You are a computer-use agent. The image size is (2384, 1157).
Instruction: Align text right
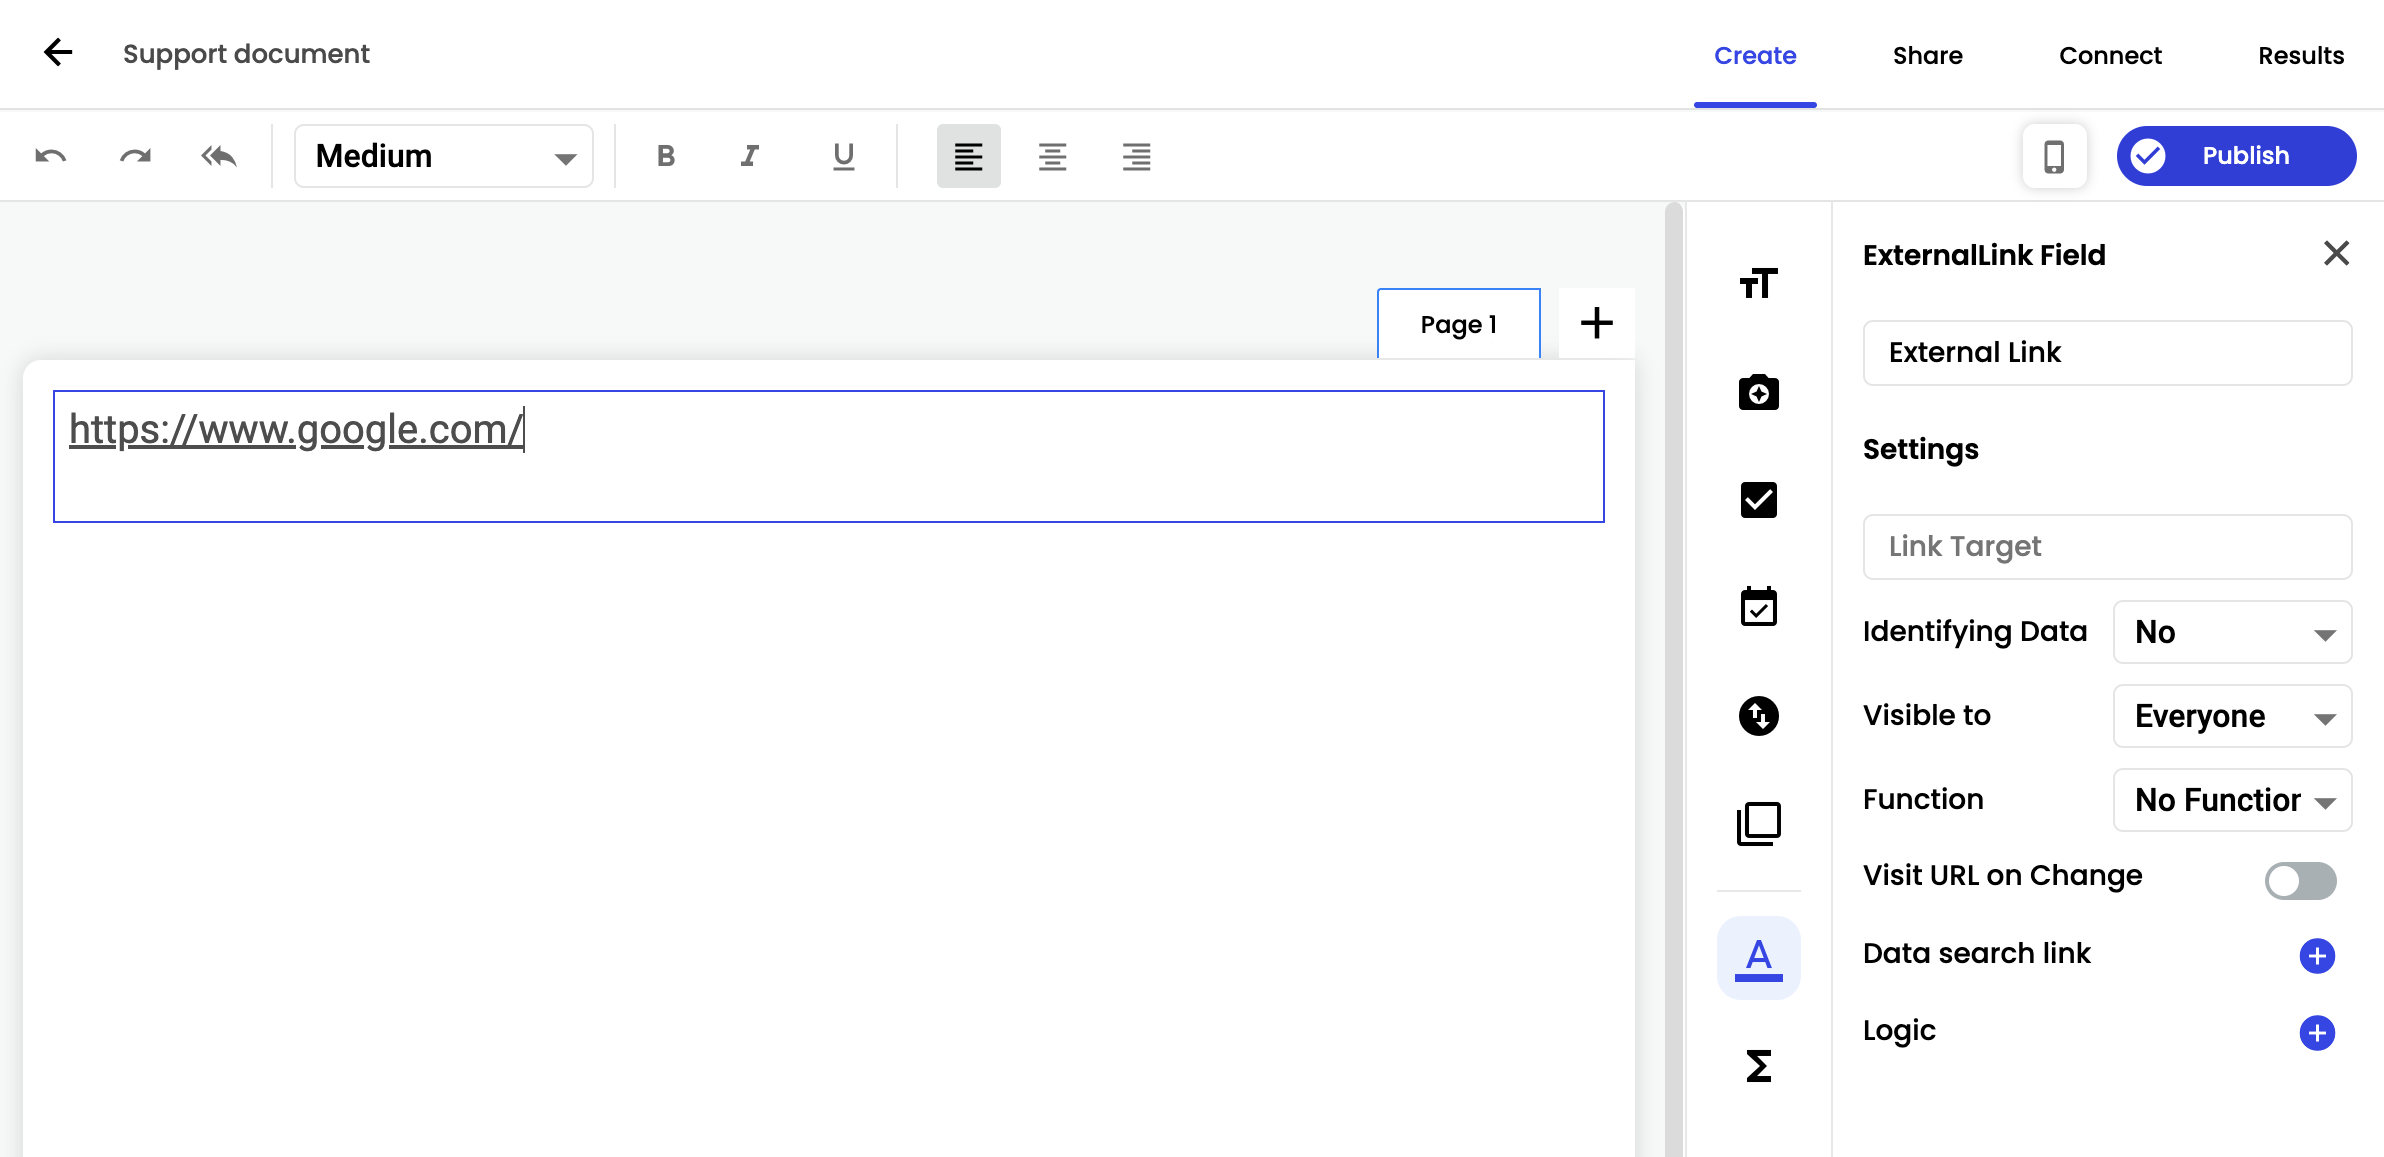tap(1136, 156)
